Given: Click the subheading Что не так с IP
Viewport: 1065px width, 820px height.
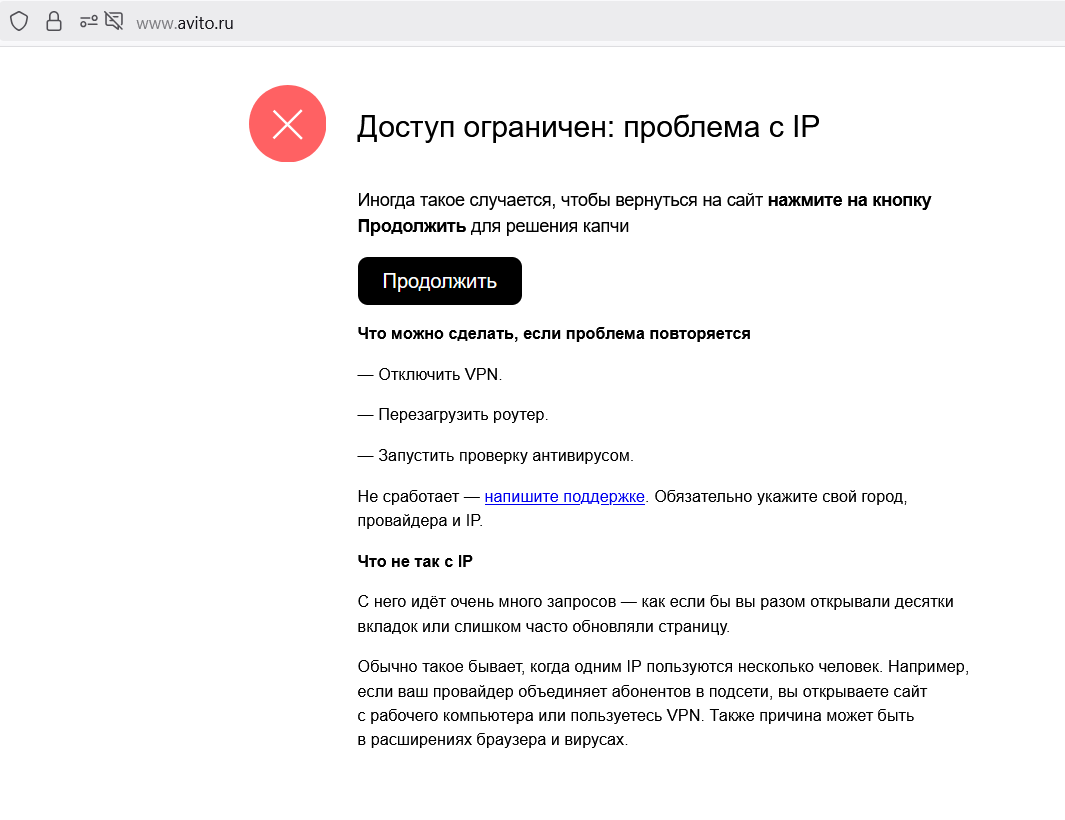Looking at the screenshot, I should (415, 561).
